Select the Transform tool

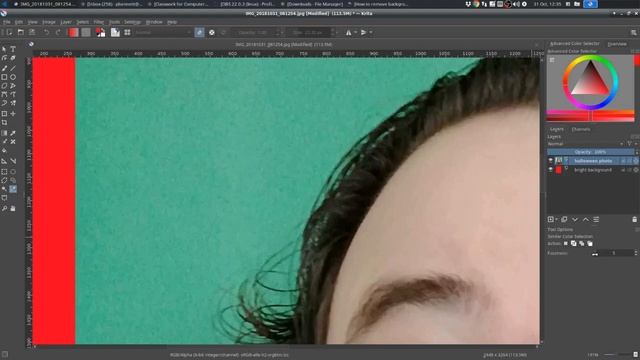4,113
